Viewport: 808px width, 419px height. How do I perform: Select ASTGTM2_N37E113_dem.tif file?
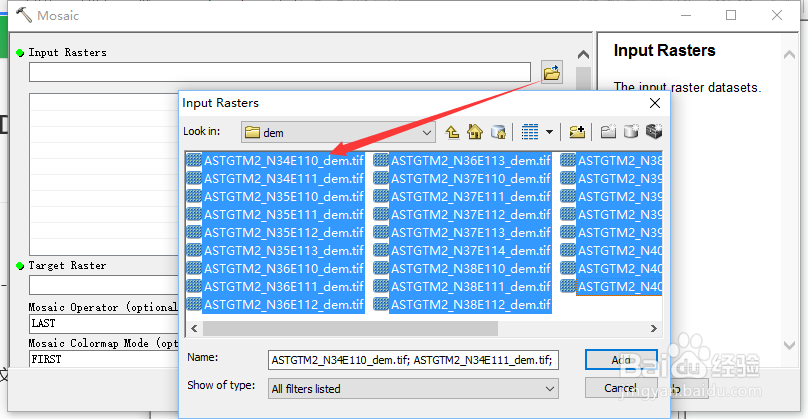coord(470,233)
